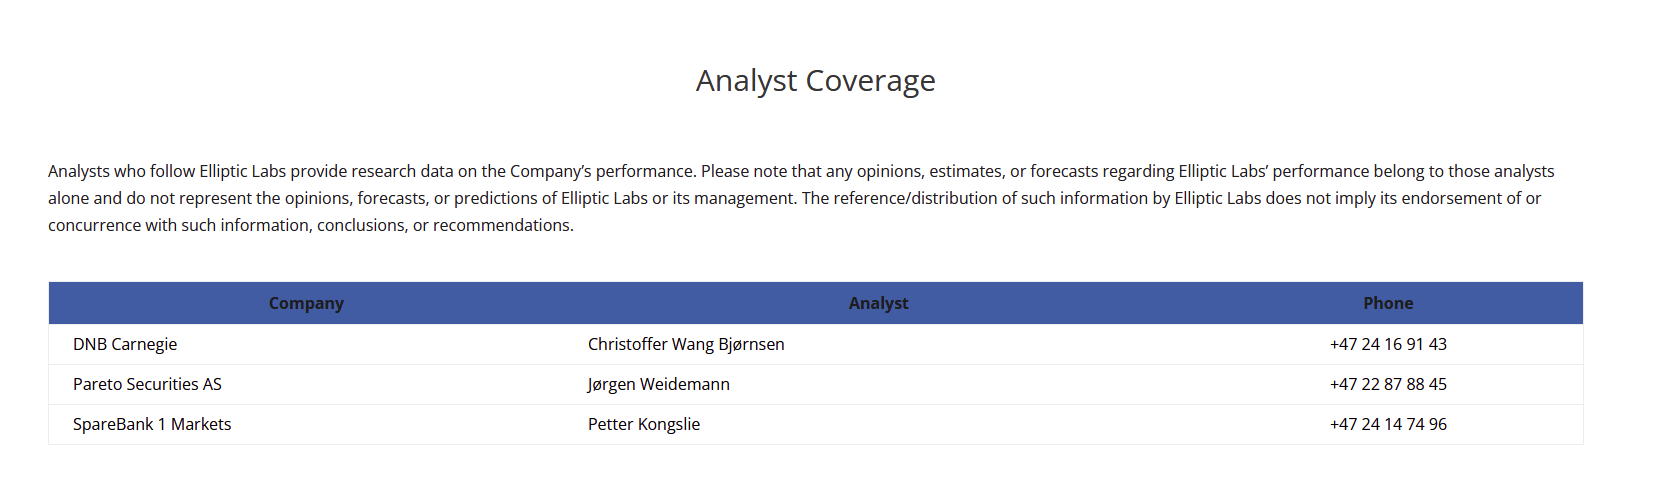Select the SpareBank 1 Markets cell

152,424
